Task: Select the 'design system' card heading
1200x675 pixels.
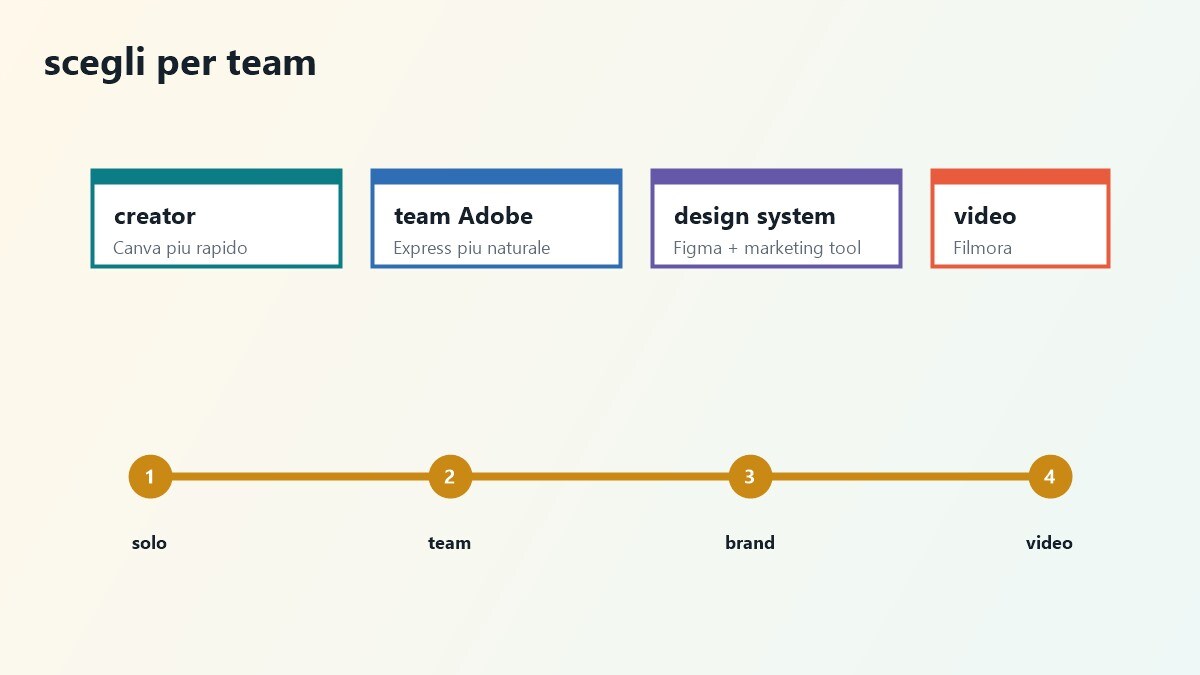Action: pos(754,216)
